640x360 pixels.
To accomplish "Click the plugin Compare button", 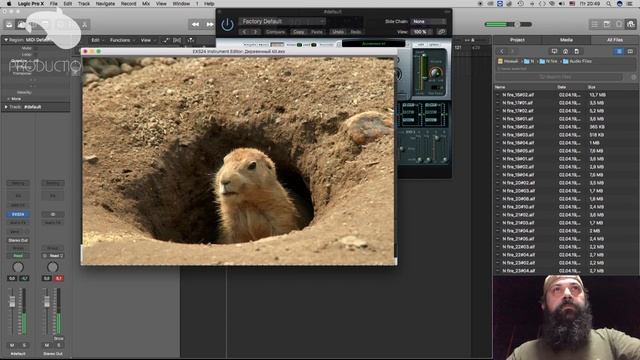I will [276, 32].
